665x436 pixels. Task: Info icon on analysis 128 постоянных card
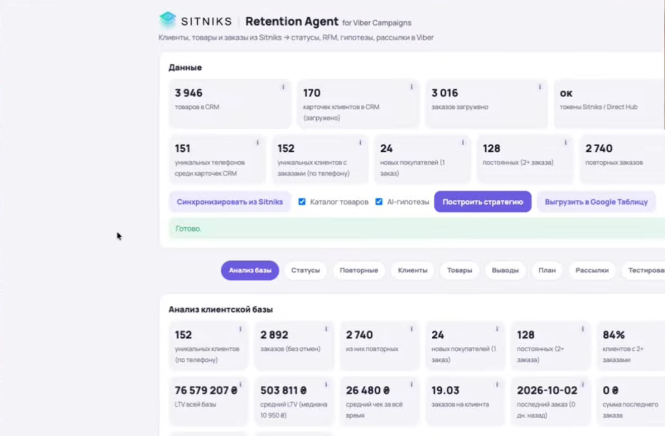click(583, 329)
